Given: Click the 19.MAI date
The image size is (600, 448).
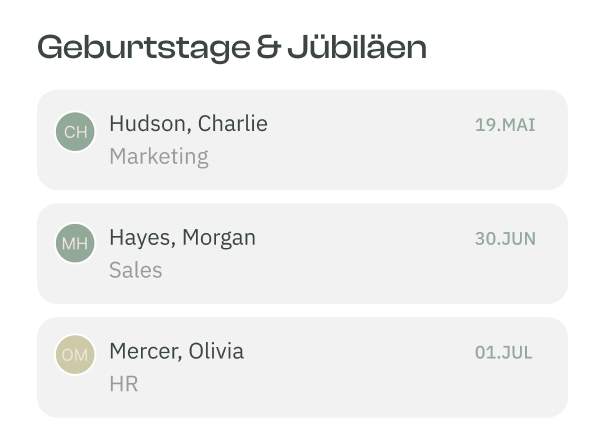Looking at the screenshot, I should pos(505,125).
